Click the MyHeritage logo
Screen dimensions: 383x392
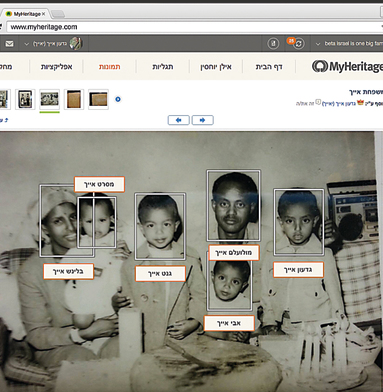point(347,66)
